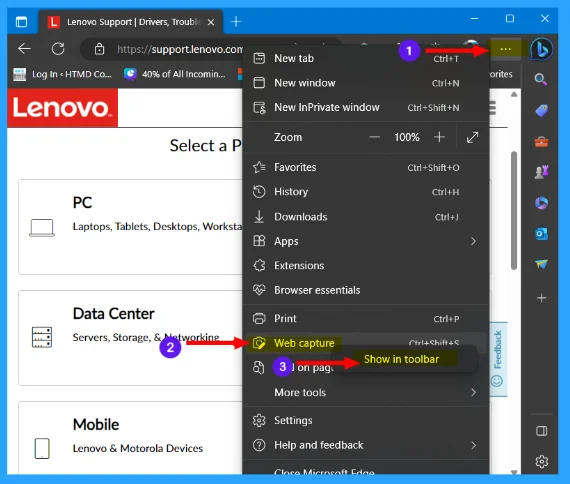The image size is (570, 484).
Task: Open Bing chat sidebar icon
Action: (542, 49)
